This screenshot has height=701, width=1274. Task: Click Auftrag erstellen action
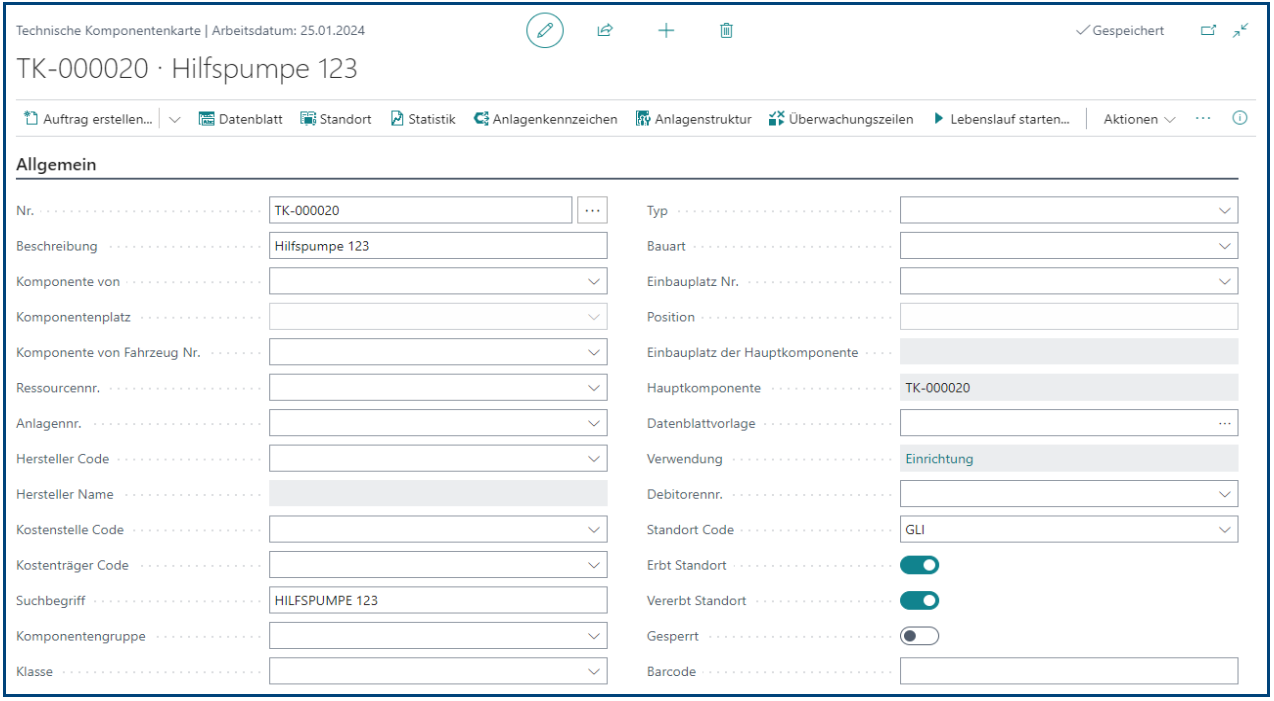(88, 119)
